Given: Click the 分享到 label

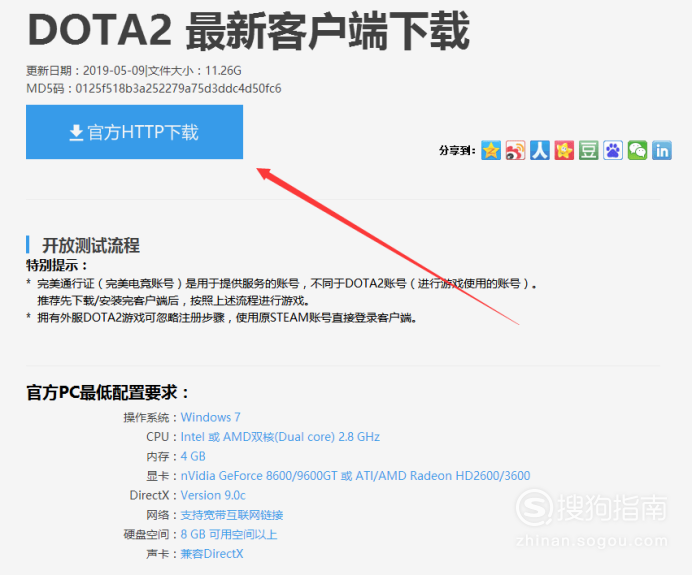Looking at the screenshot, I should [457, 150].
